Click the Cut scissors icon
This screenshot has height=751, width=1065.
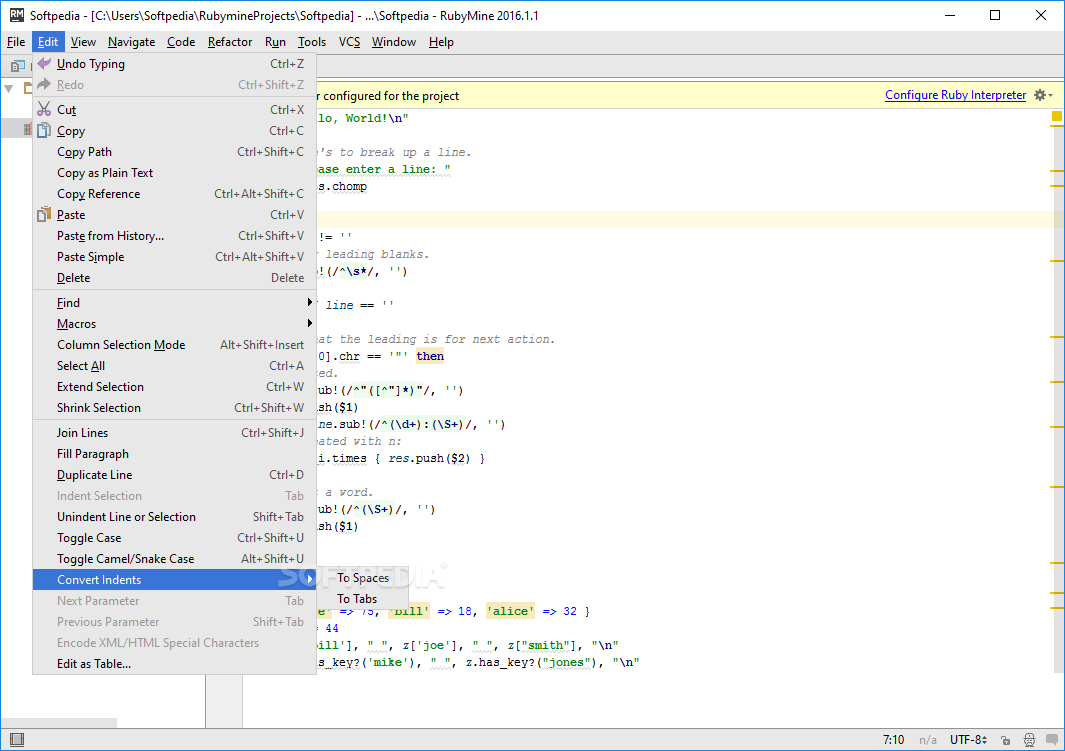pyautogui.click(x=44, y=109)
